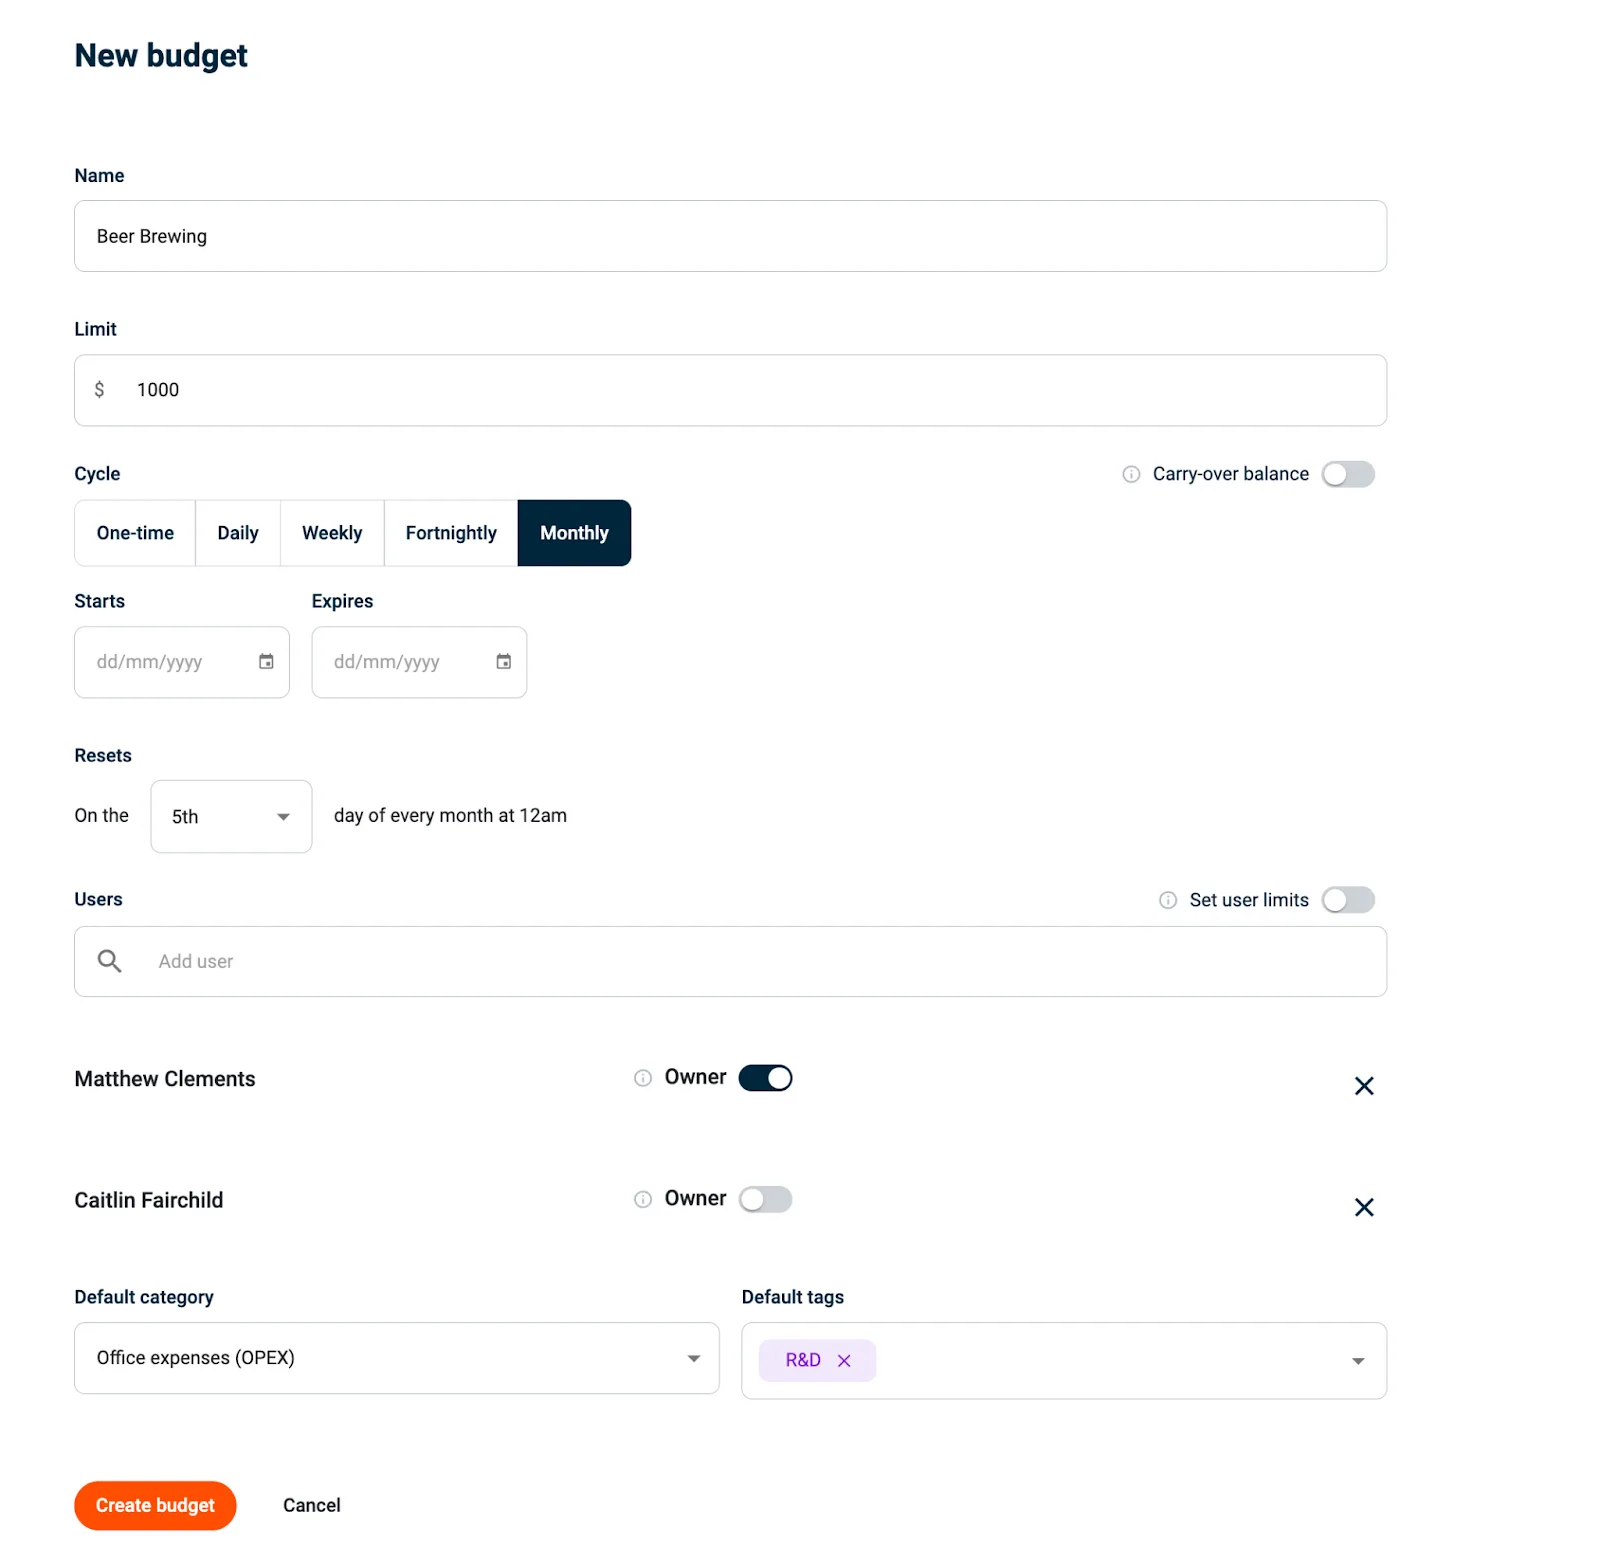Click the info icon next to Carry-over balance
The width and height of the screenshot is (1600, 1558).
click(1130, 474)
